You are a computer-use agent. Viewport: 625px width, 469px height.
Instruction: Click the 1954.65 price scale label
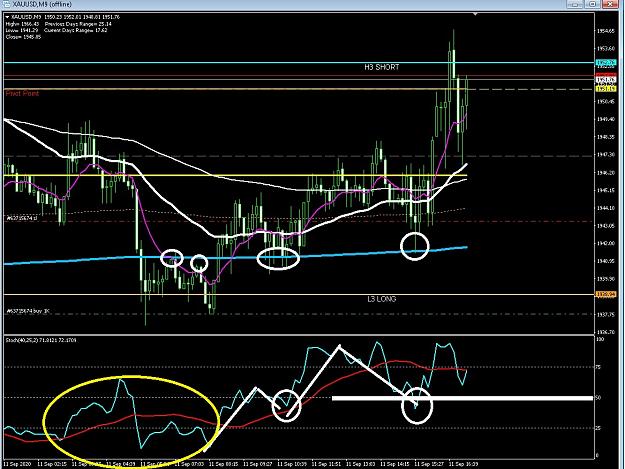point(606,31)
